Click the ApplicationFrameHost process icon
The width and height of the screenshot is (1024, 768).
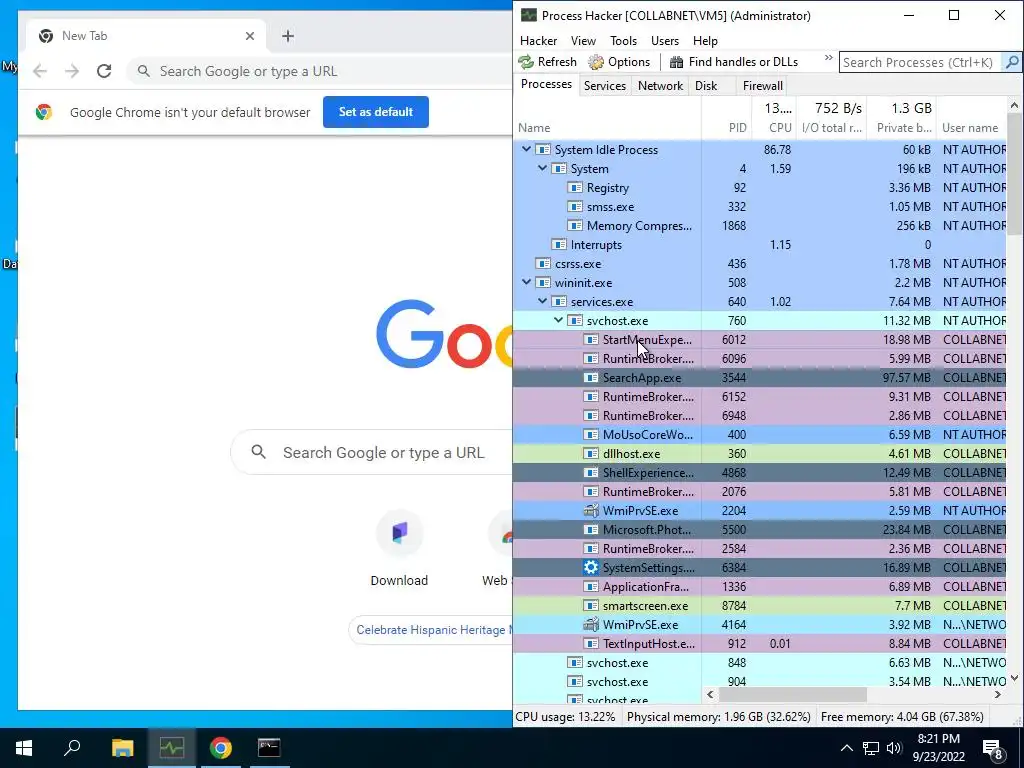pyautogui.click(x=591, y=586)
